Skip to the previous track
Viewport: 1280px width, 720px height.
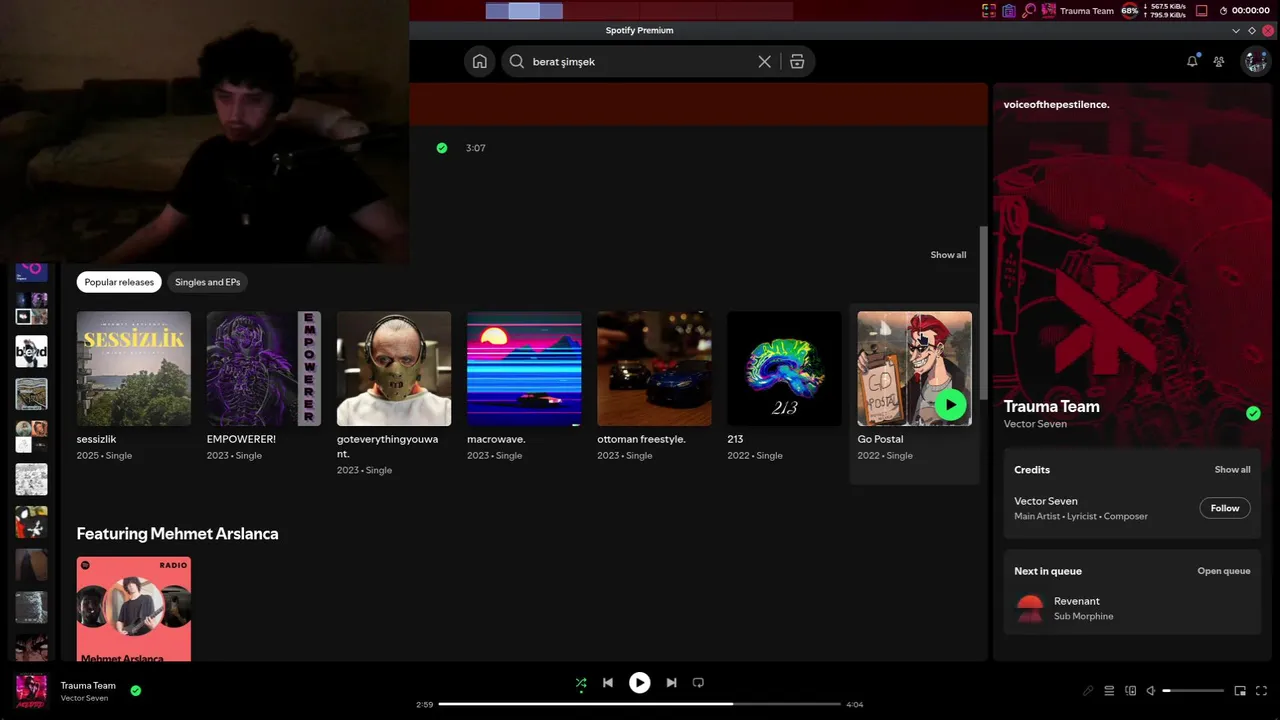pos(608,683)
